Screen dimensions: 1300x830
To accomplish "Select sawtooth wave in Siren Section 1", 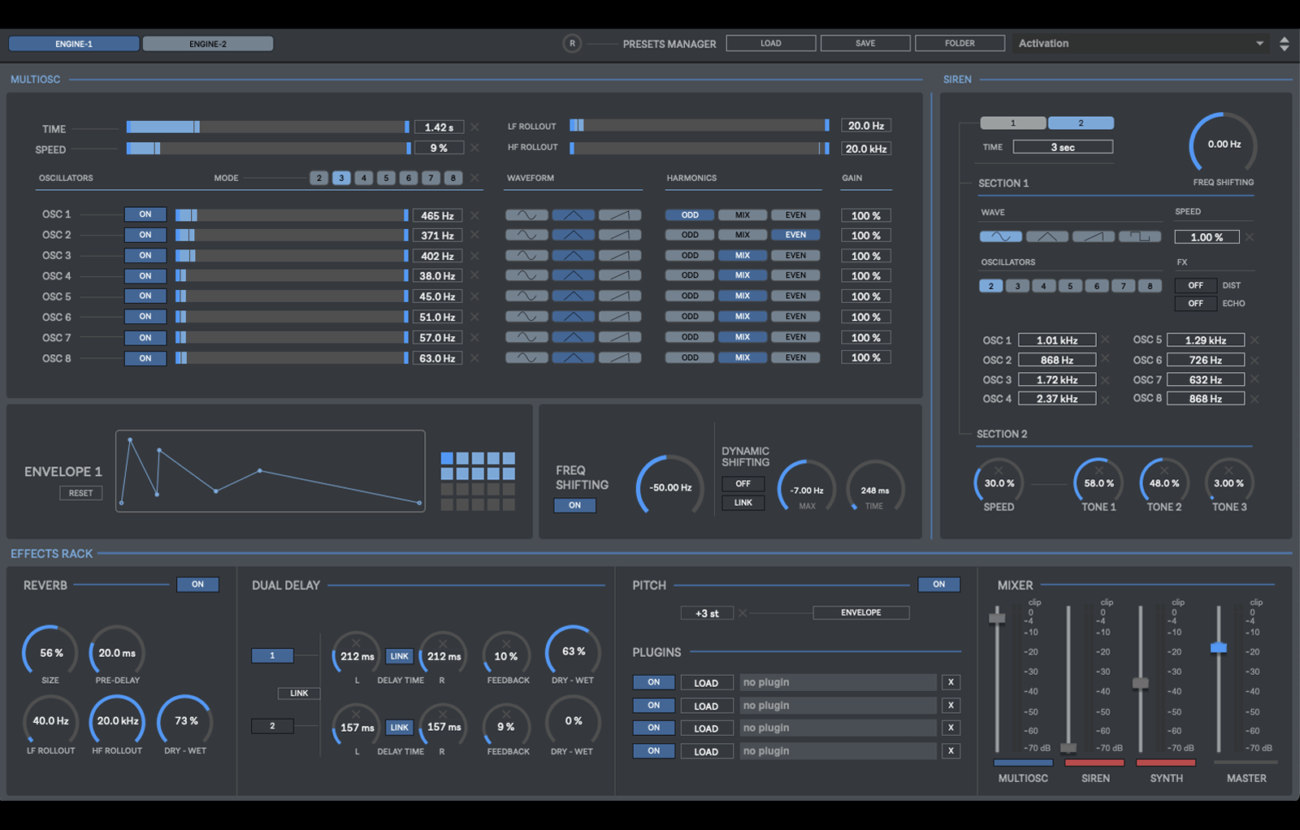I will tap(1093, 237).
